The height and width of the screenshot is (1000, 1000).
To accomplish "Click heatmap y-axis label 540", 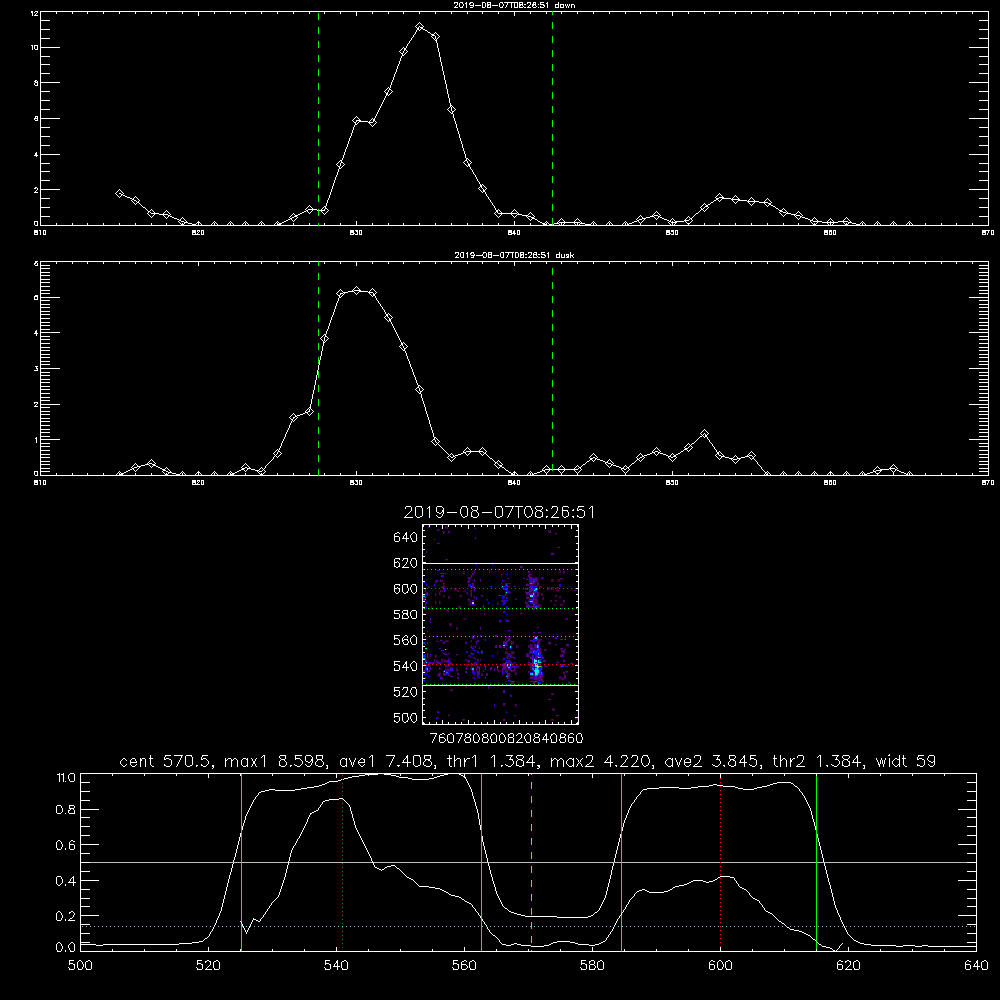I will pyautogui.click(x=406, y=666).
